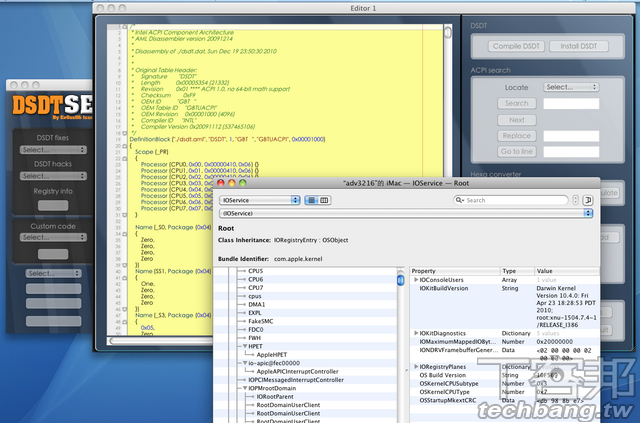Click the Replace text input field
Screen dimensions: 640x423
571,135
